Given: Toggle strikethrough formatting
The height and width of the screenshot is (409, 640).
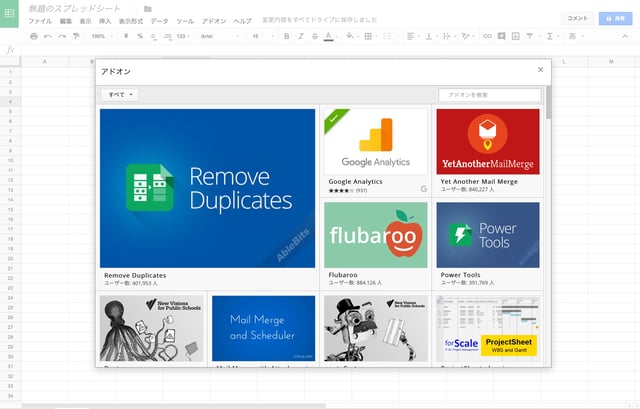Looking at the screenshot, I should [315, 36].
